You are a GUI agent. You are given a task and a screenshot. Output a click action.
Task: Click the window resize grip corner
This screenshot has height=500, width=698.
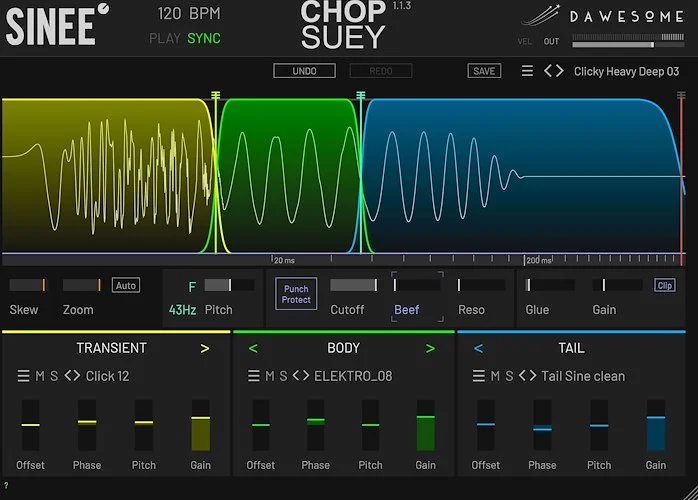click(x=691, y=493)
